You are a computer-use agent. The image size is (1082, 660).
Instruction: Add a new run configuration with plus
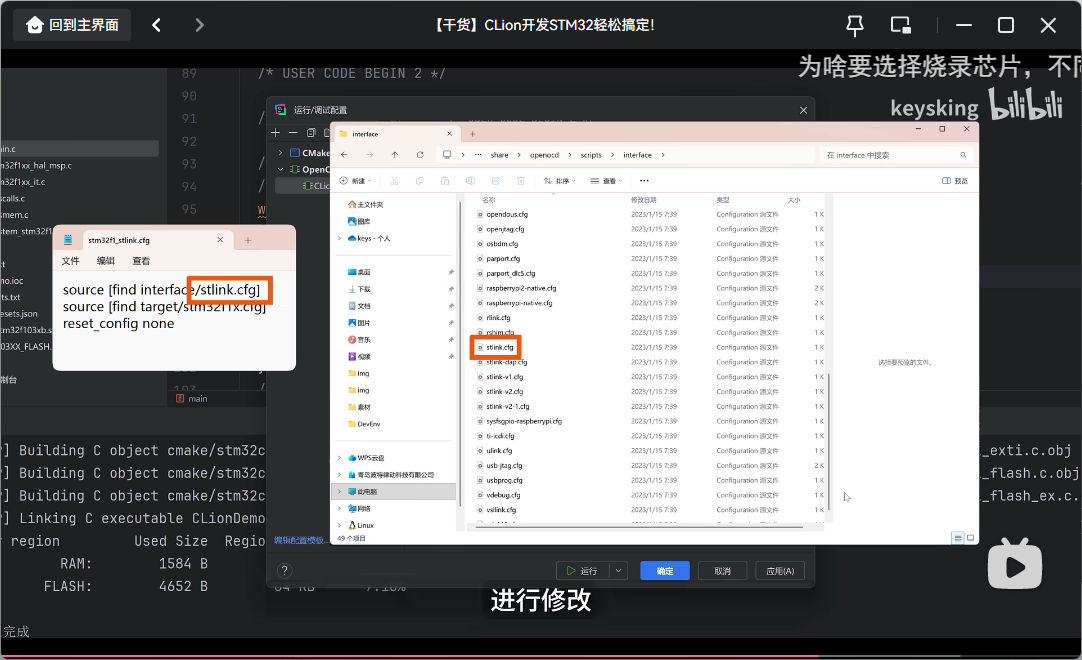(275, 133)
